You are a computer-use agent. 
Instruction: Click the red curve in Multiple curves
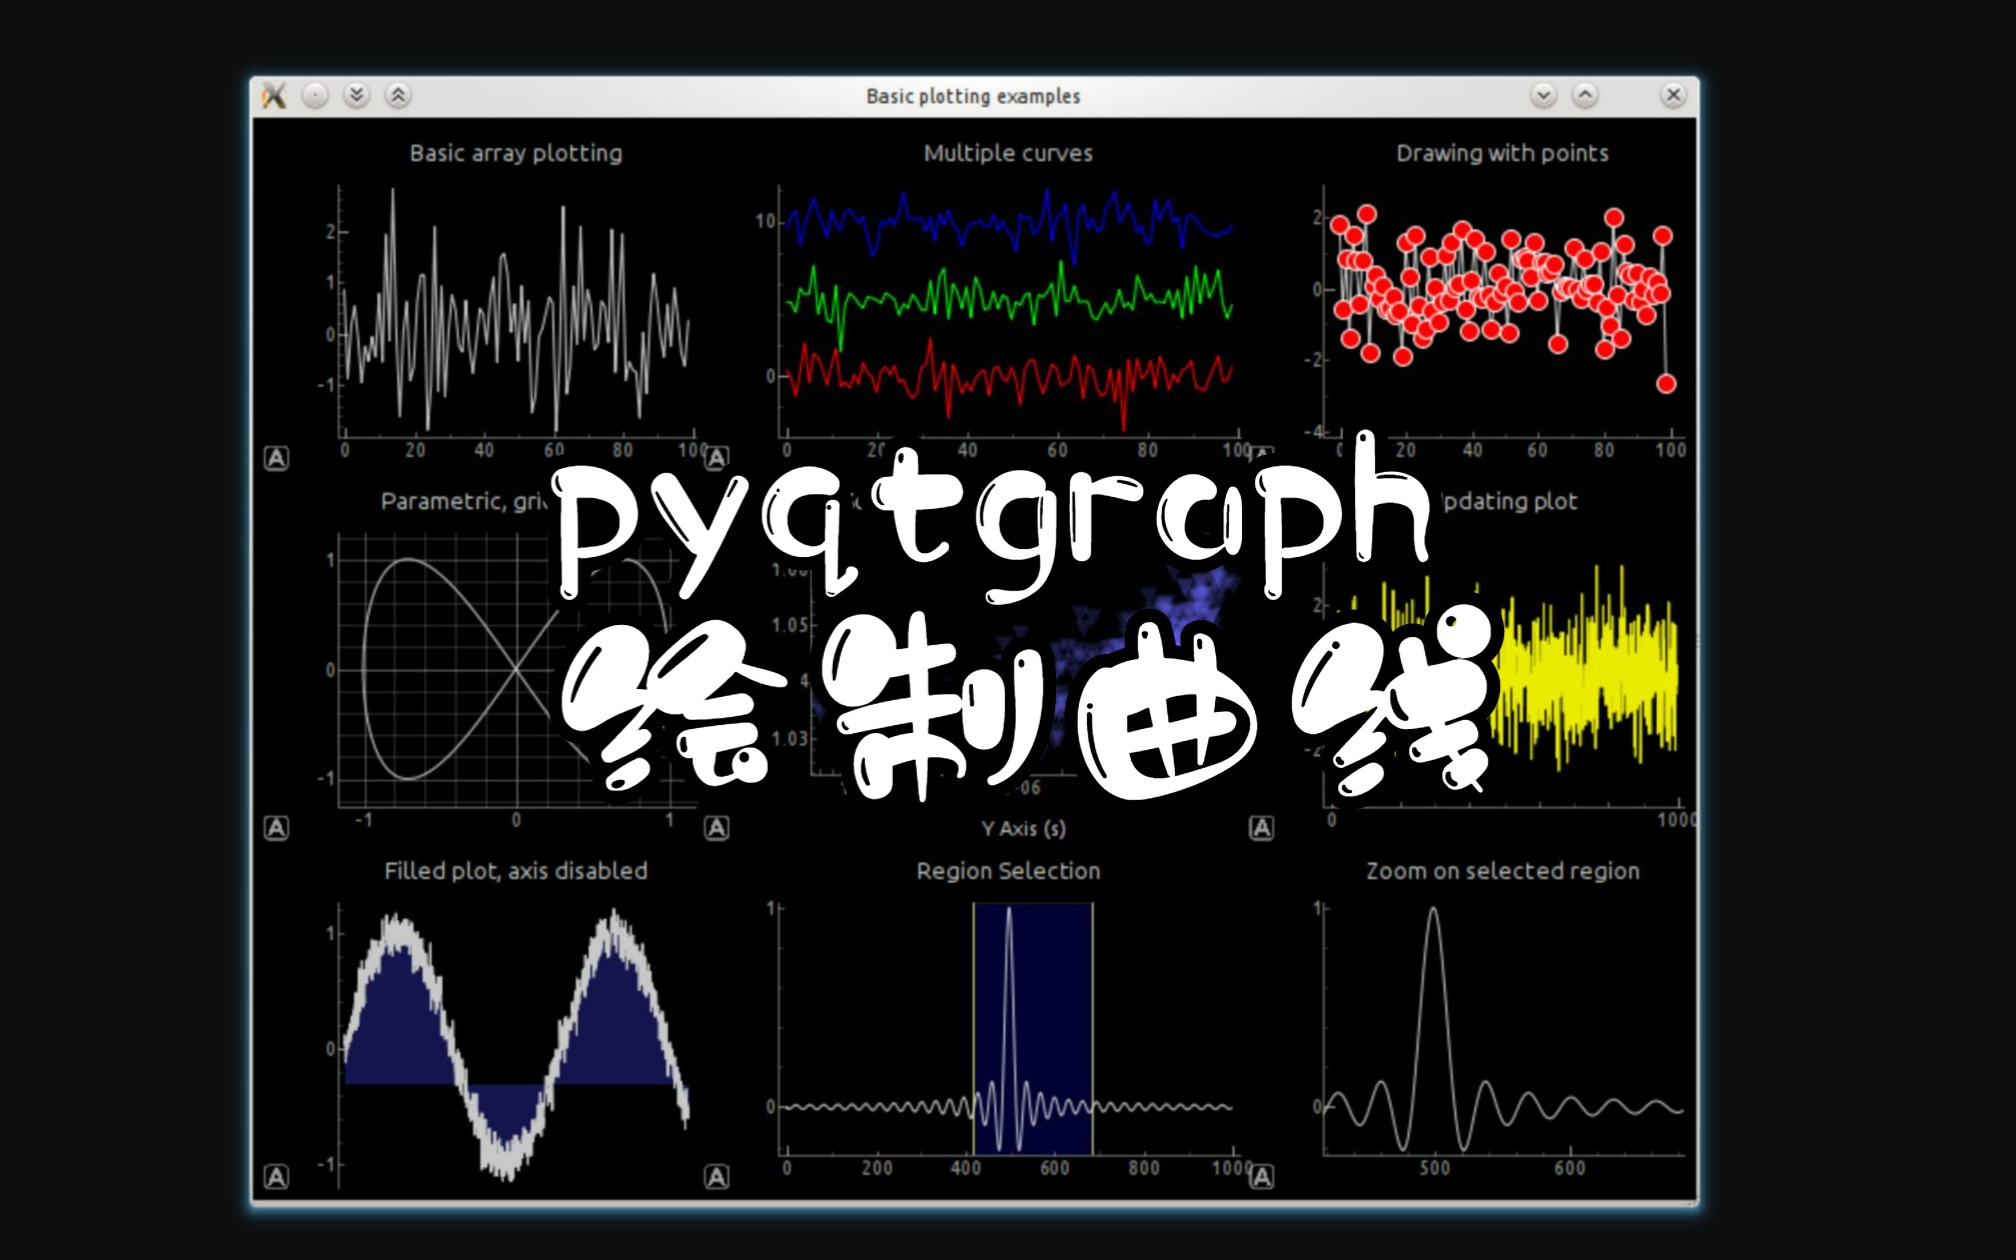click(1010, 378)
